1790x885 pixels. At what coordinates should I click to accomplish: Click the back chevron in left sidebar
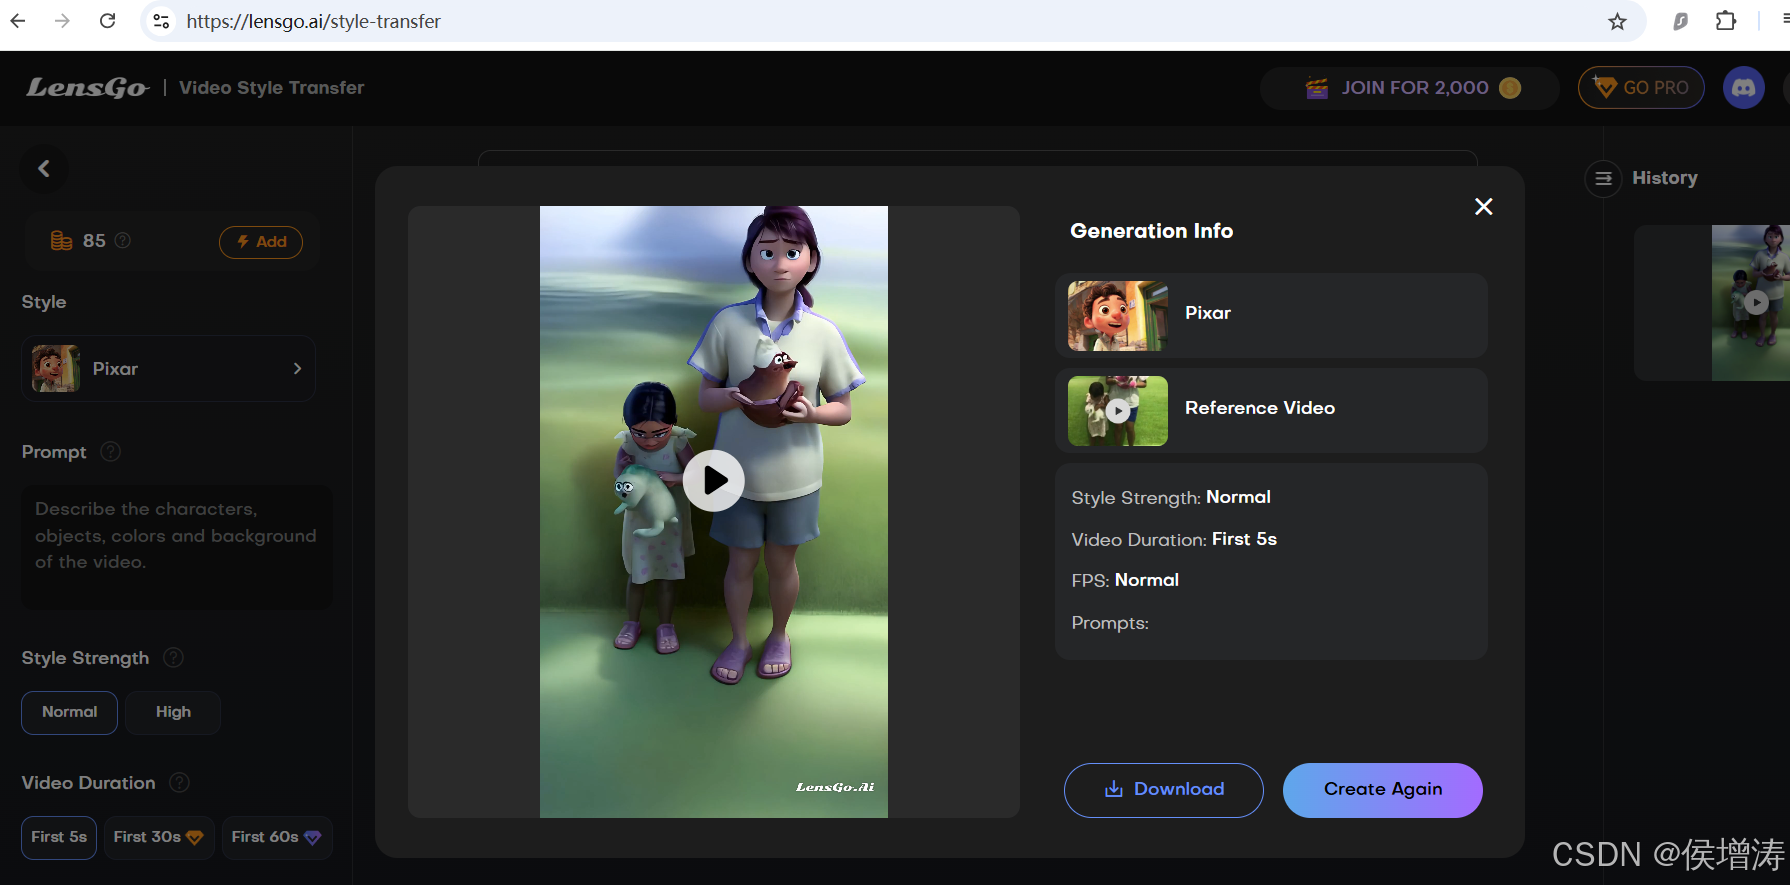(44, 169)
